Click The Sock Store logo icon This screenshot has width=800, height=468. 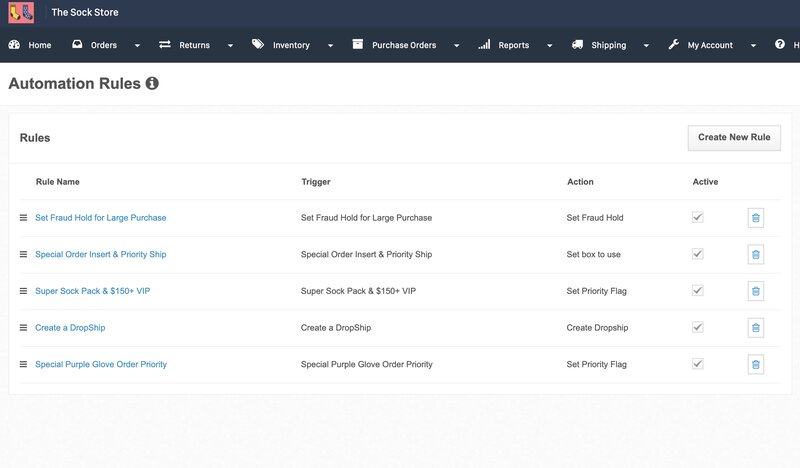21,13
